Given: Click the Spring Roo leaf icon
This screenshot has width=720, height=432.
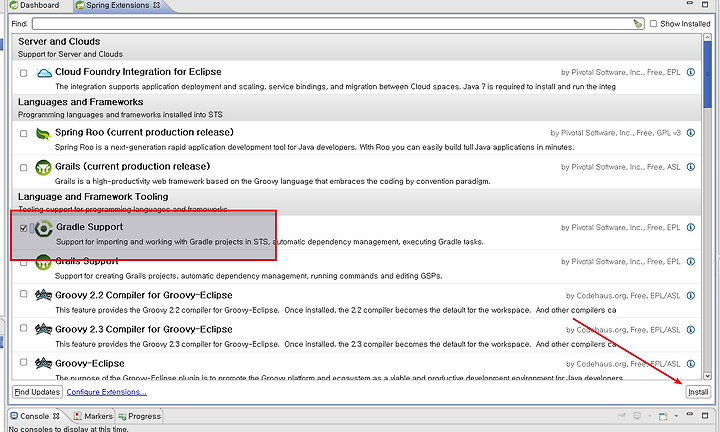Looking at the screenshot, I should click(x=43, y=134).
